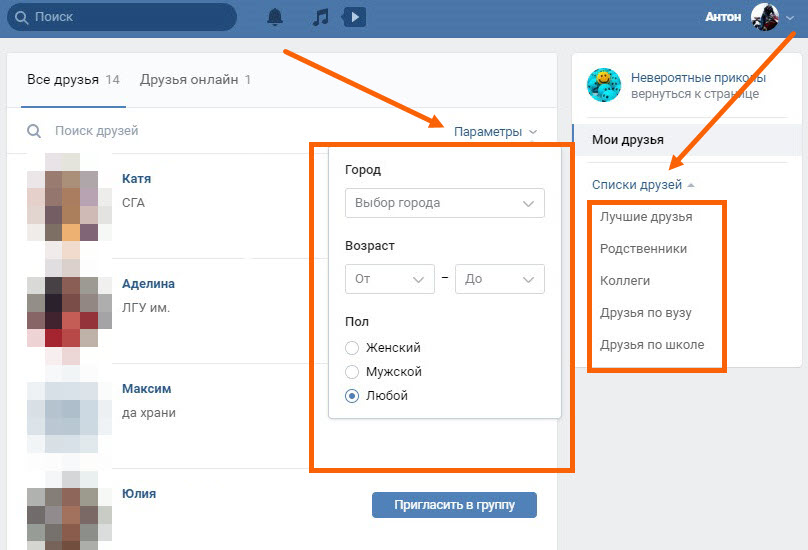Expand the age От dropdown
Viewport: 808px width, 550px height.
tap(389, 279)
